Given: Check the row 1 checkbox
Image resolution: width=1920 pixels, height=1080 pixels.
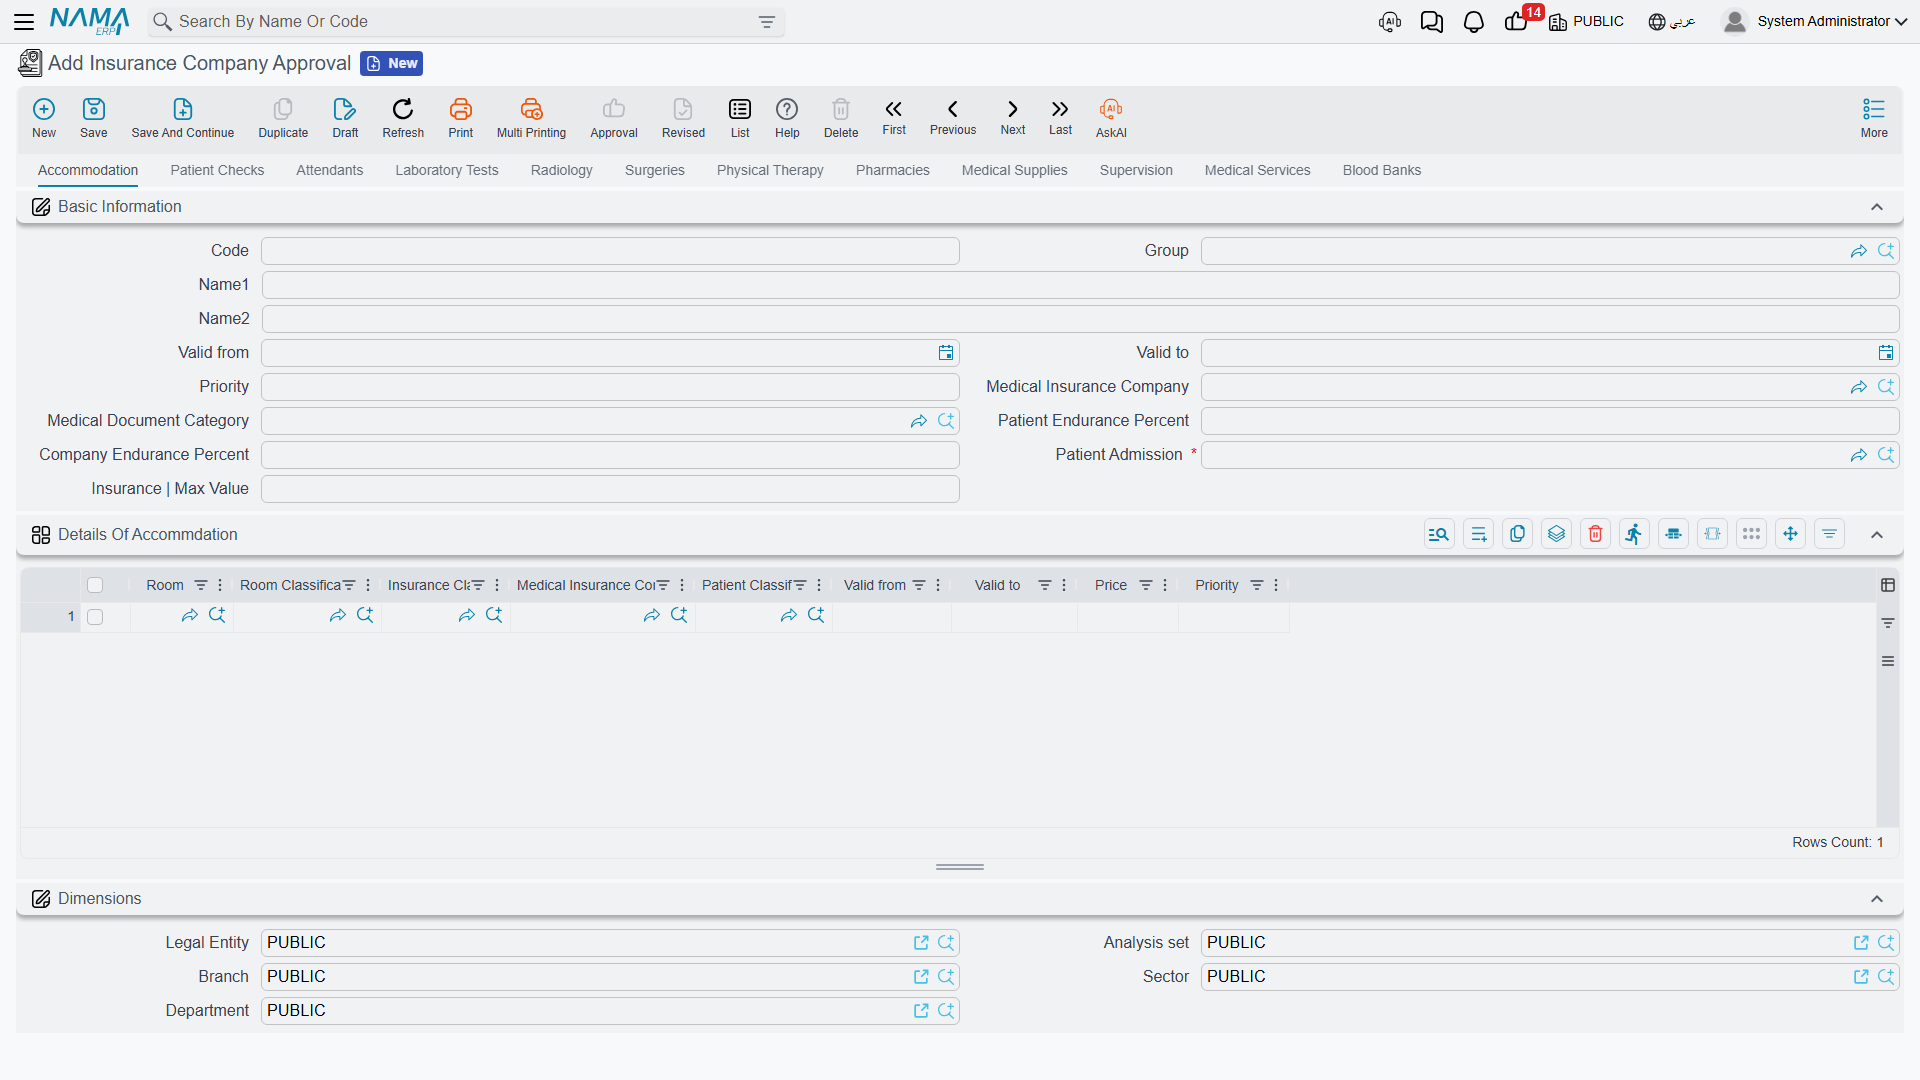Looking at the screenshot, I should click(95, 617).
